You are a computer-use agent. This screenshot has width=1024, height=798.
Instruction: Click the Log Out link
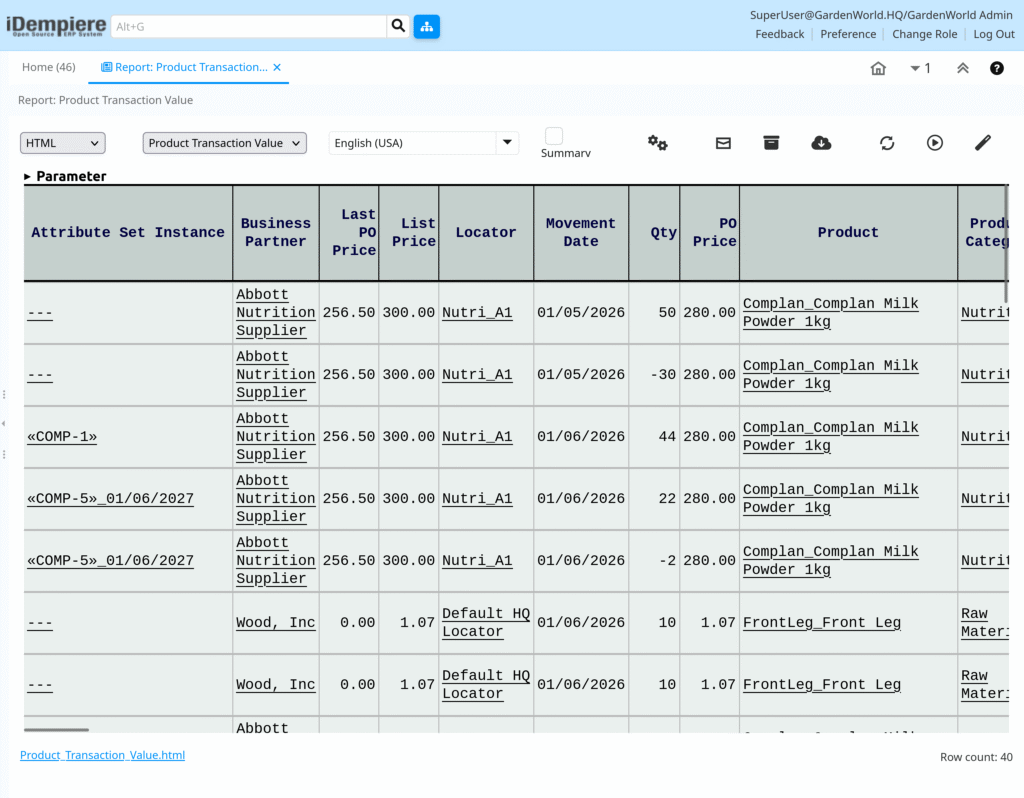(x=993, y=33)
